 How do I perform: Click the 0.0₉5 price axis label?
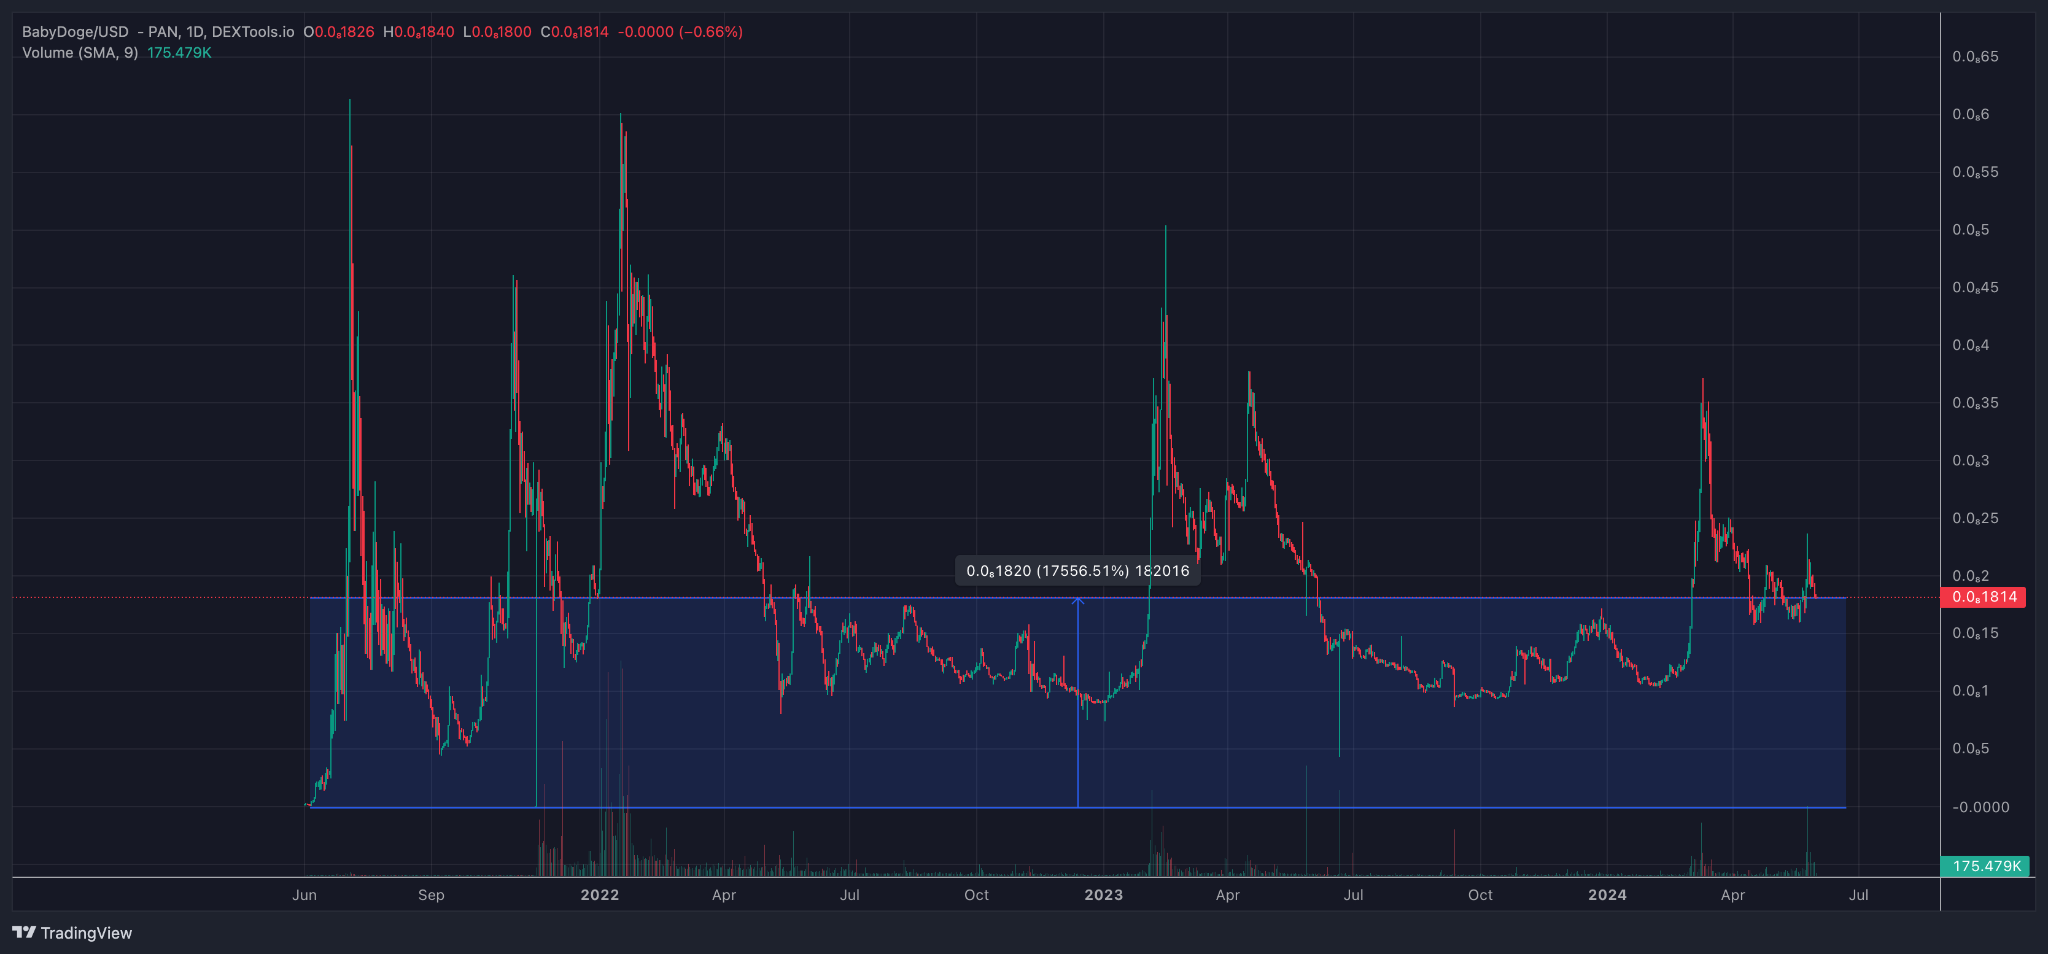1971,749
